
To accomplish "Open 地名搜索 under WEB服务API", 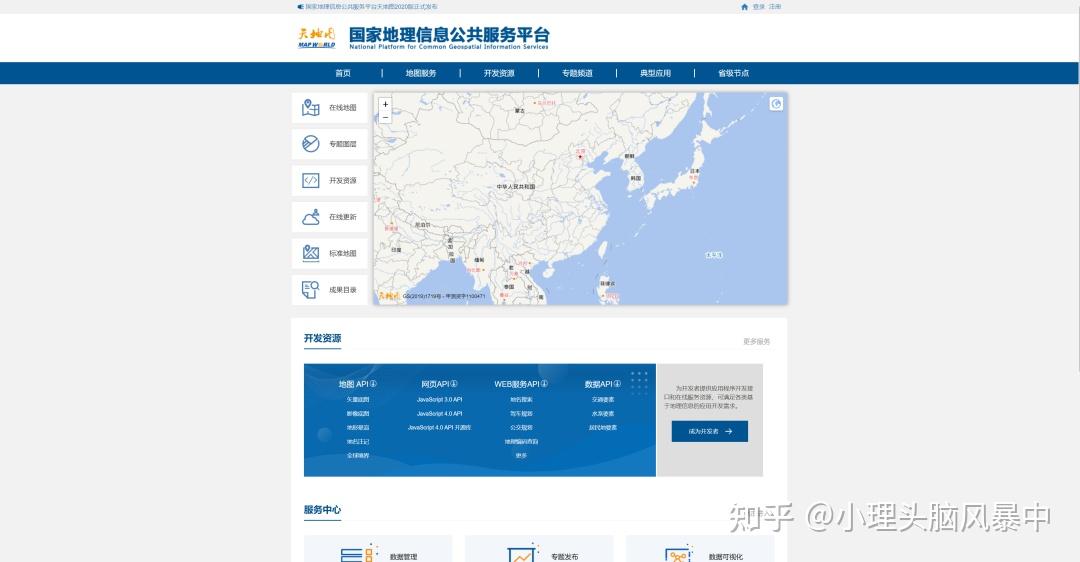I will click(521, 399).
